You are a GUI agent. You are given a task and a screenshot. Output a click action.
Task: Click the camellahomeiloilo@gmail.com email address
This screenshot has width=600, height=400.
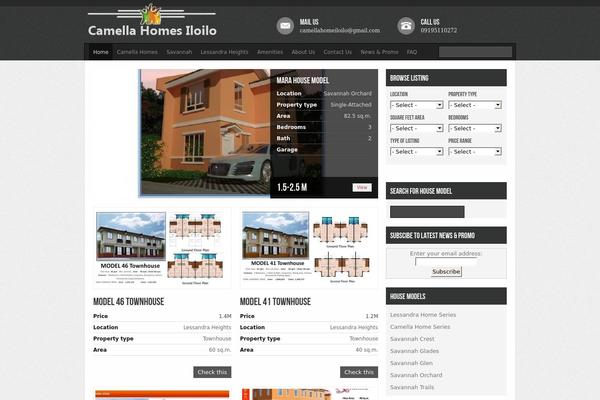[x=340, y=30]
